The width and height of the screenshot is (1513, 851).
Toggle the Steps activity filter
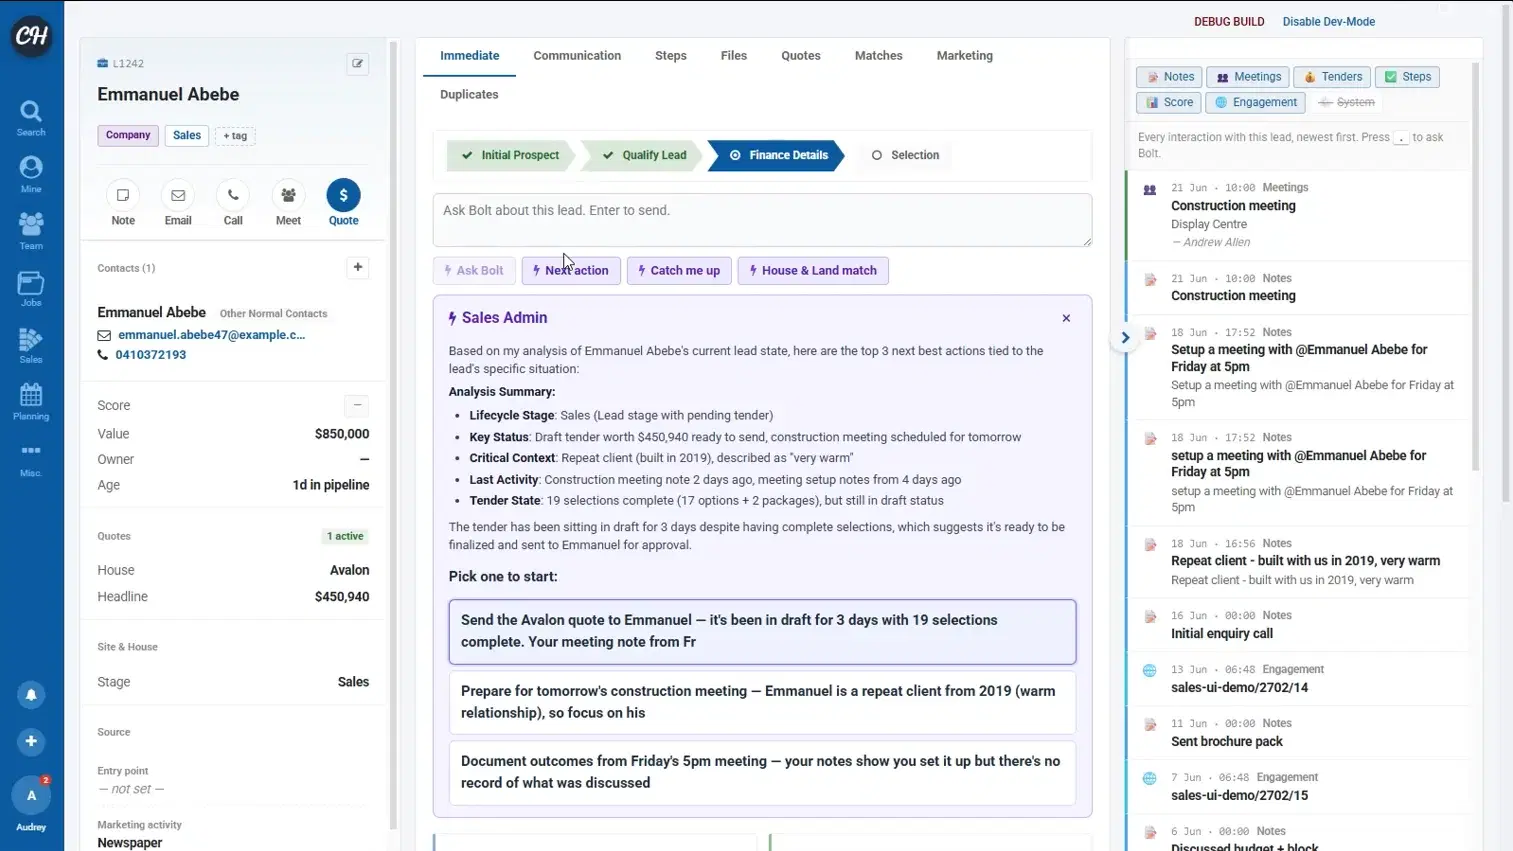click(1406, 77)
